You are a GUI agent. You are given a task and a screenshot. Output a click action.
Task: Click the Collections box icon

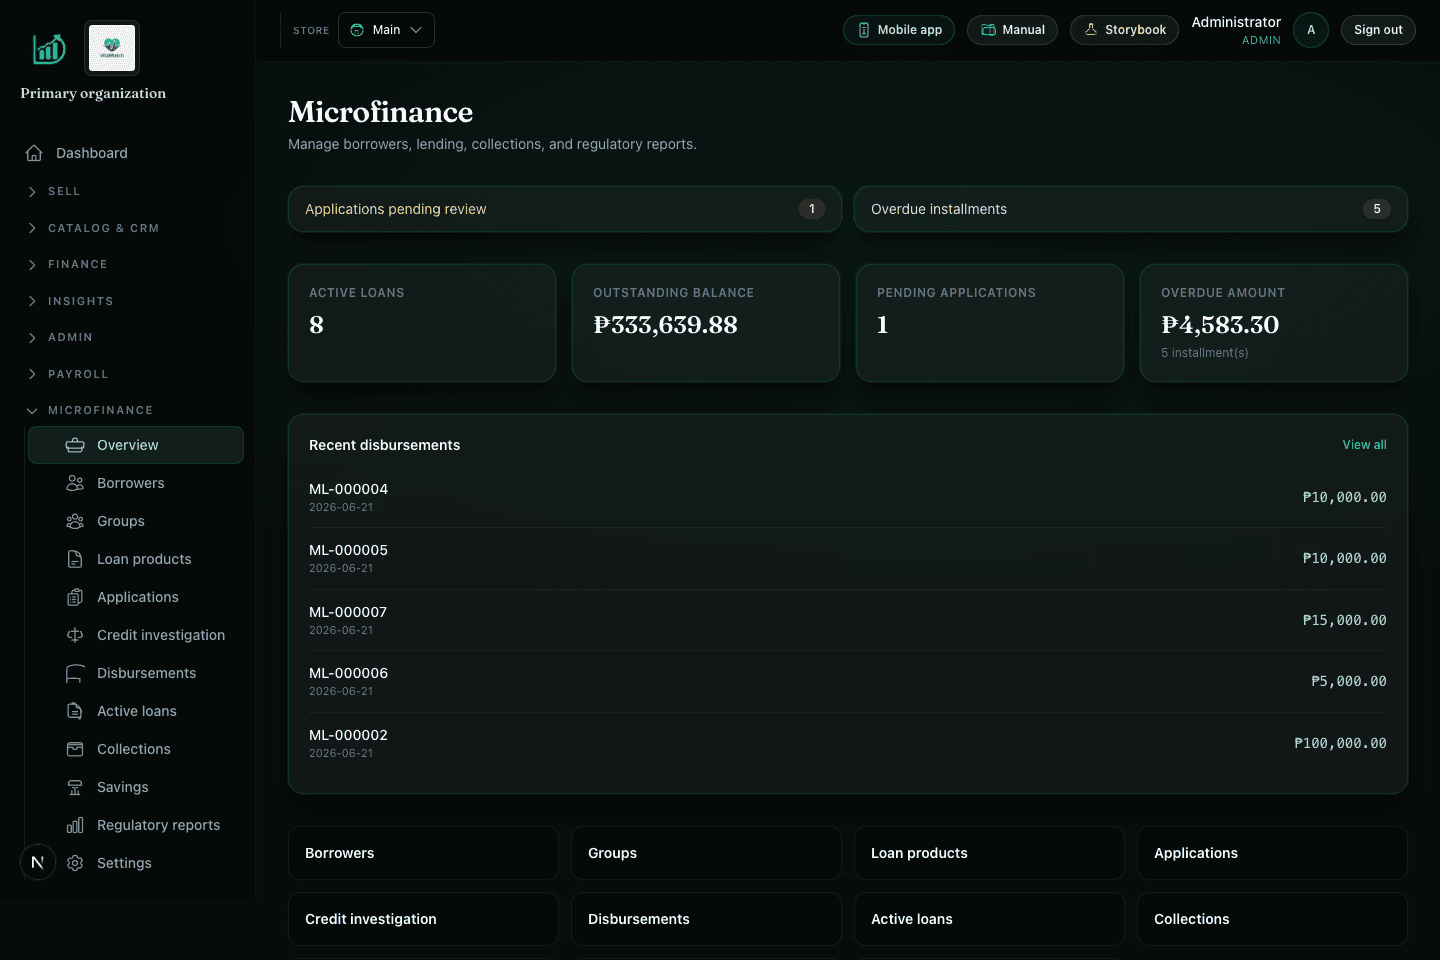pos(75,749)
